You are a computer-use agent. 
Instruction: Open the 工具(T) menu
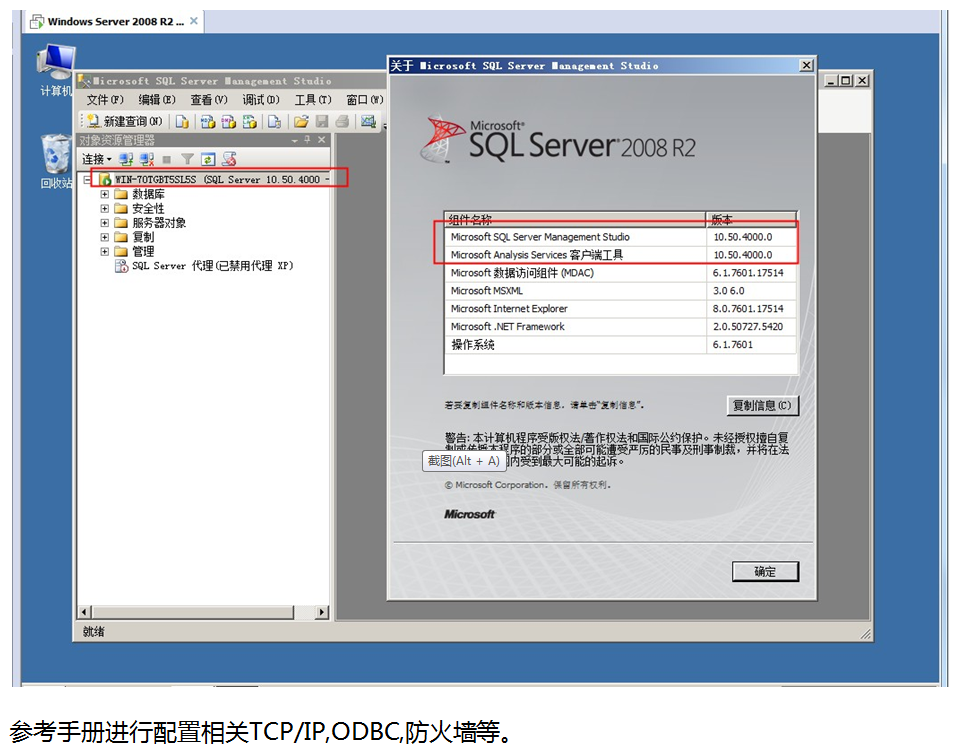click(x=313, y=100)
